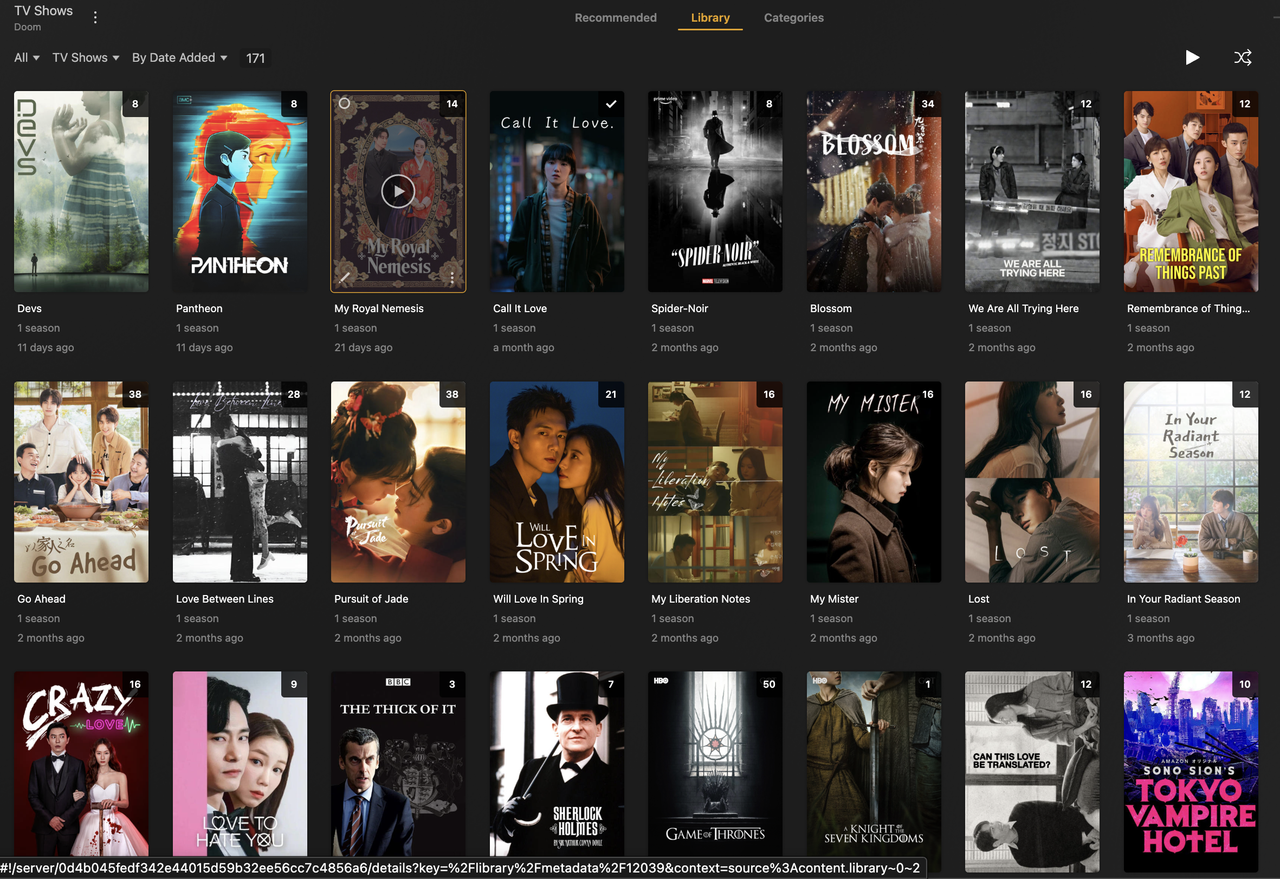Select the My Mister poster
1280x879 pixels.
tap(874, 482)
